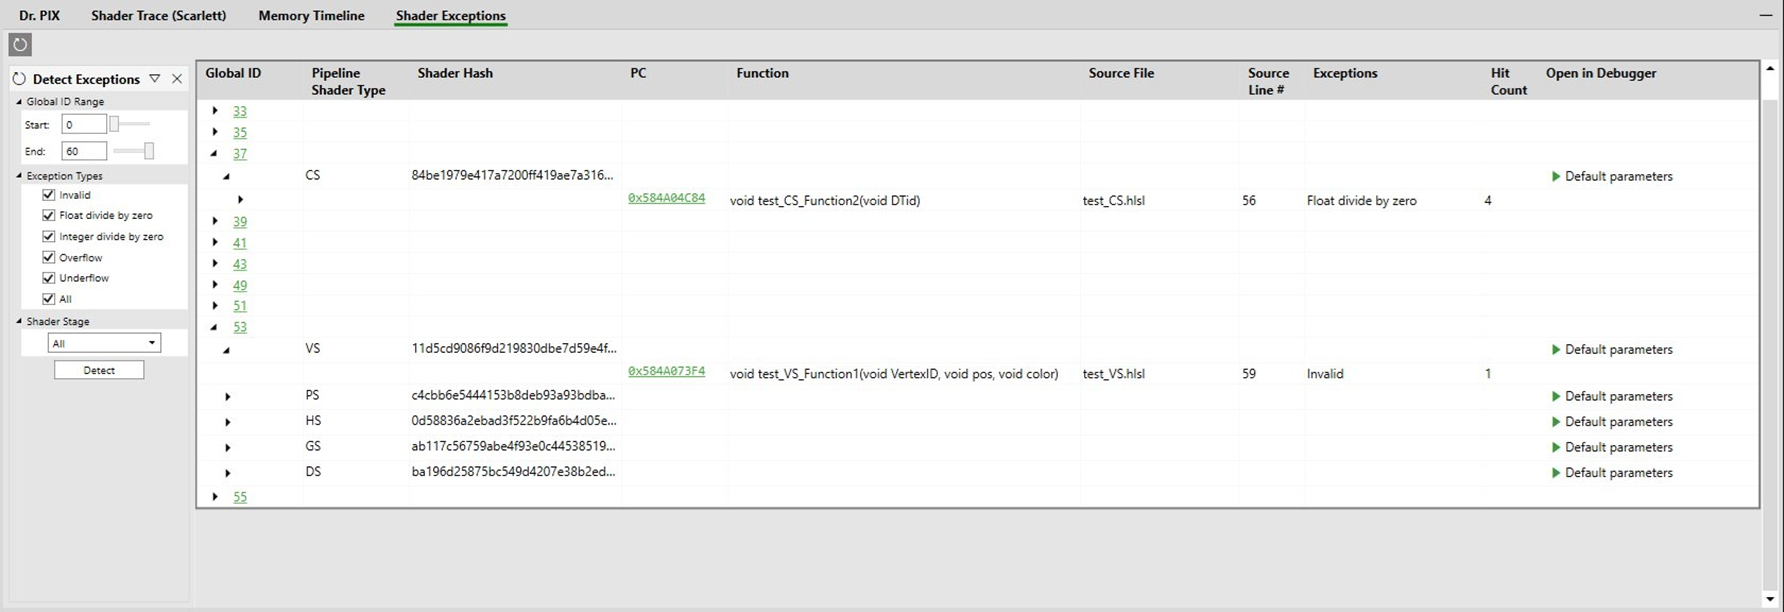This screenshot has height=612, width=1784.
Task: Expand the GS shader row
Action: coord(228,448)
